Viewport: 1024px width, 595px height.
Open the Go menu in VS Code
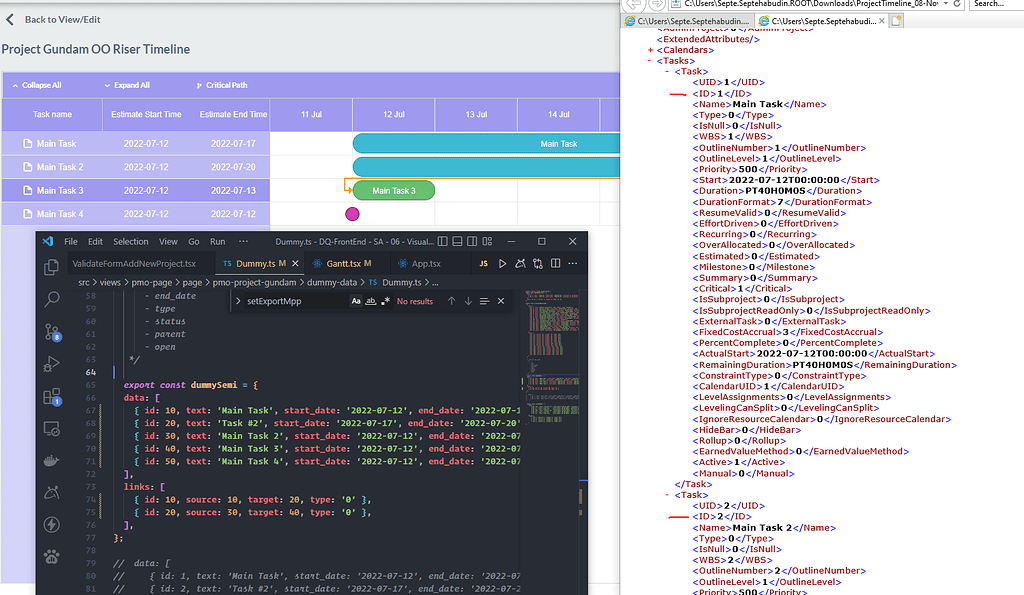pos(194,242)
